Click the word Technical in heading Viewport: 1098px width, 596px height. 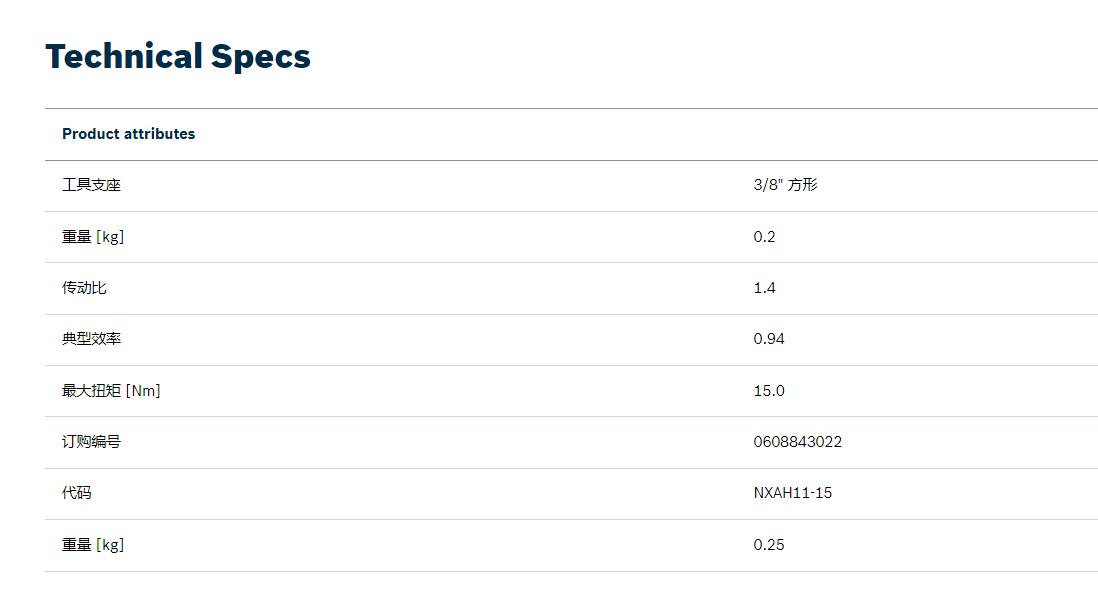[x=124, y=56]
